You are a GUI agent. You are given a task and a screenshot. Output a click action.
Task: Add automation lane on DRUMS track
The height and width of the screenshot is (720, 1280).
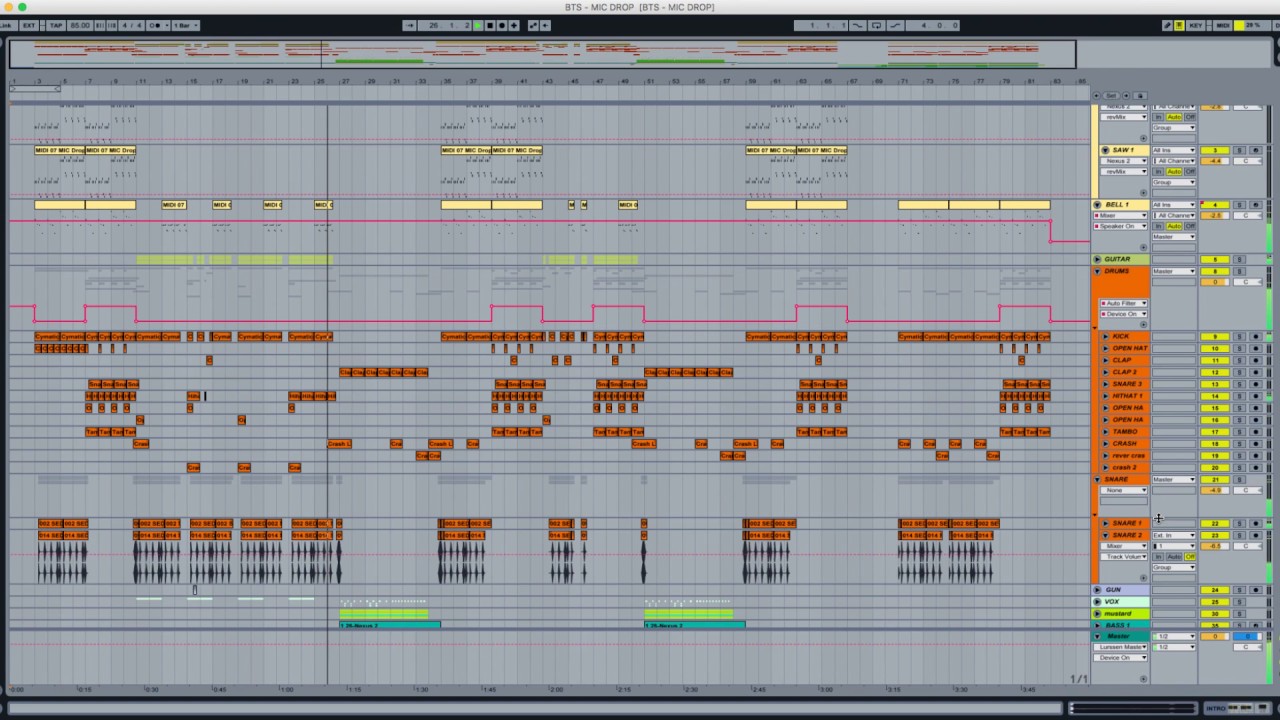(x=1143, y=325)
